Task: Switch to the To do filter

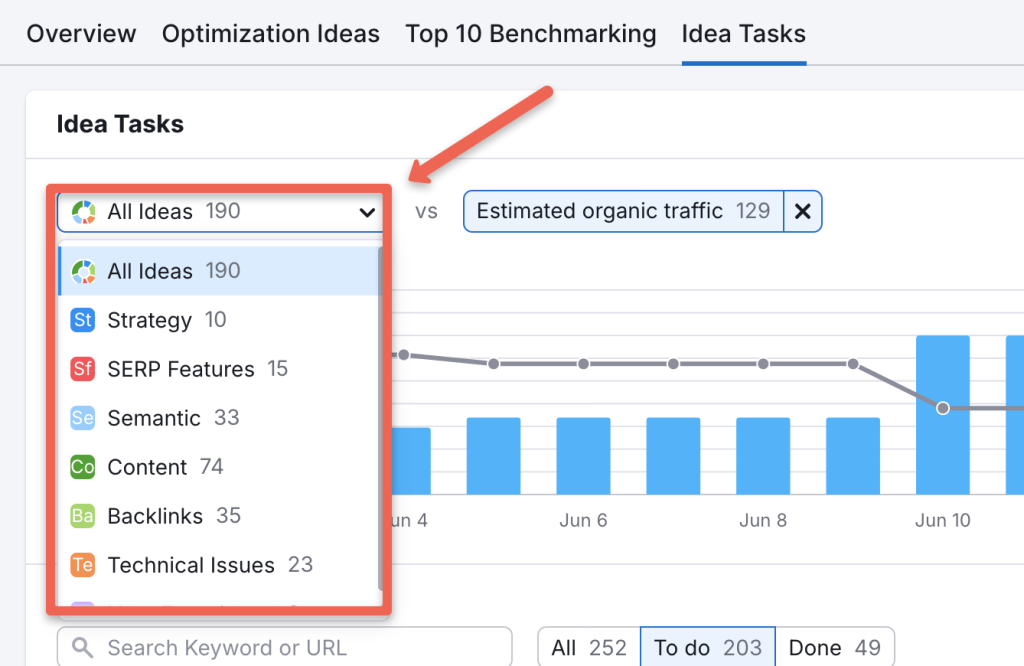Action: pyautogui.click(x=707, y=647)
